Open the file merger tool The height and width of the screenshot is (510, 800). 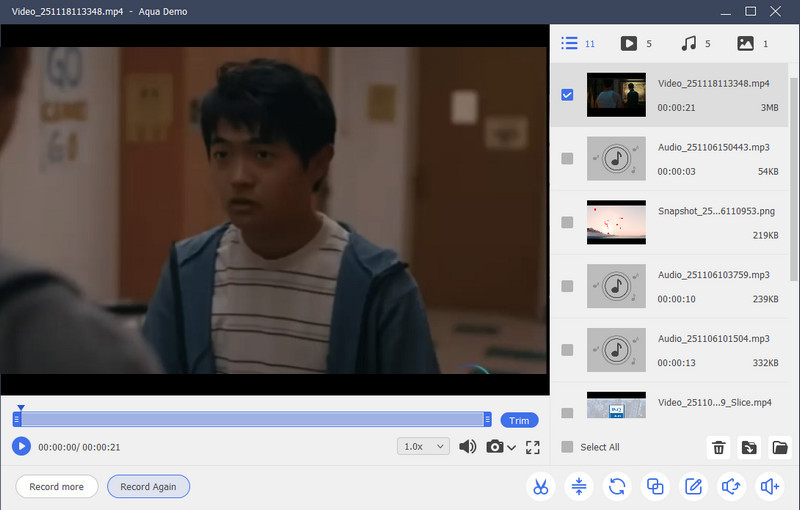[655, 487]
